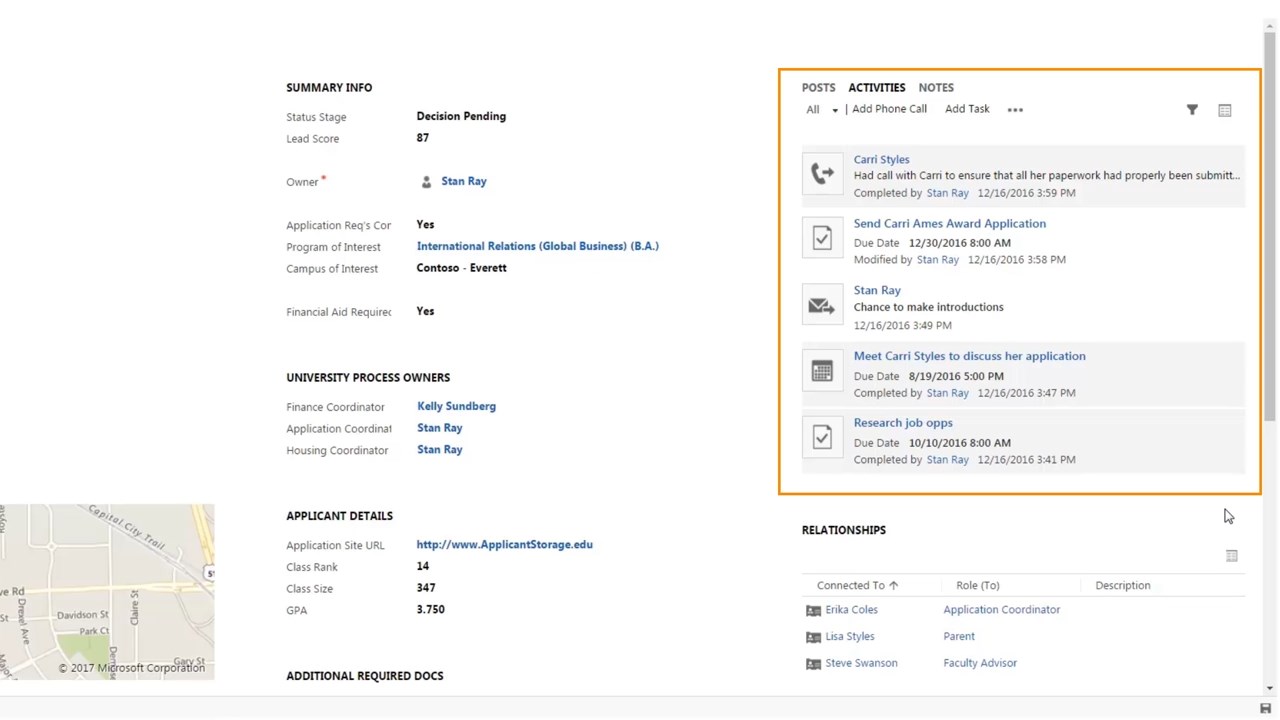
Task: Expand the All activities filter dropdown
Action: pos(822,110)
